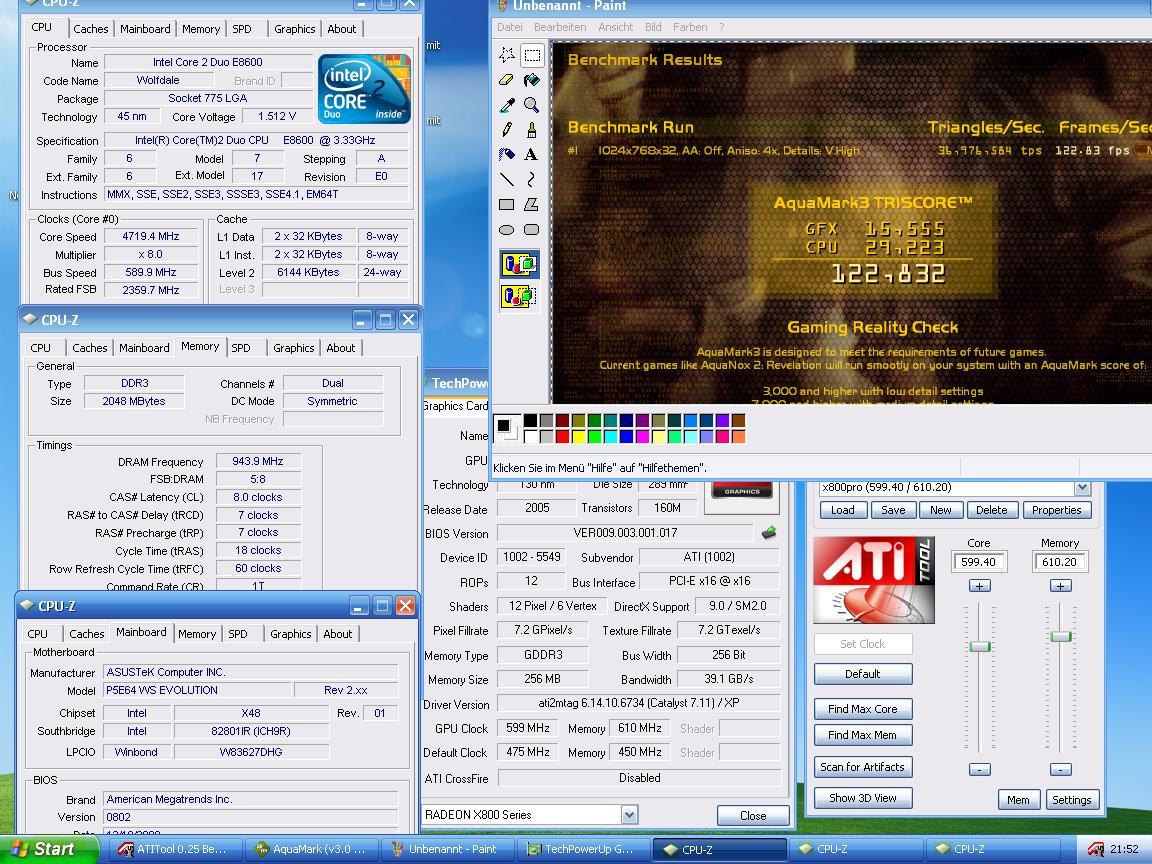Click the Load profile button in ATITool
Viewport: 1152px width, 864px height.
click(x=843, y=510)
